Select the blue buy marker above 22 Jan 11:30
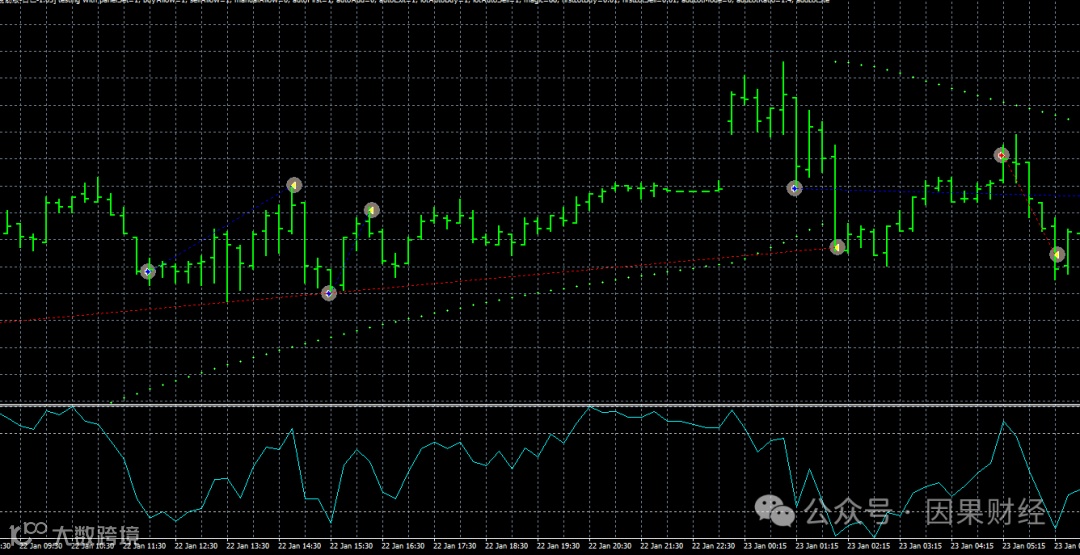Viewport: 1080px width, 555px height. 147,272
